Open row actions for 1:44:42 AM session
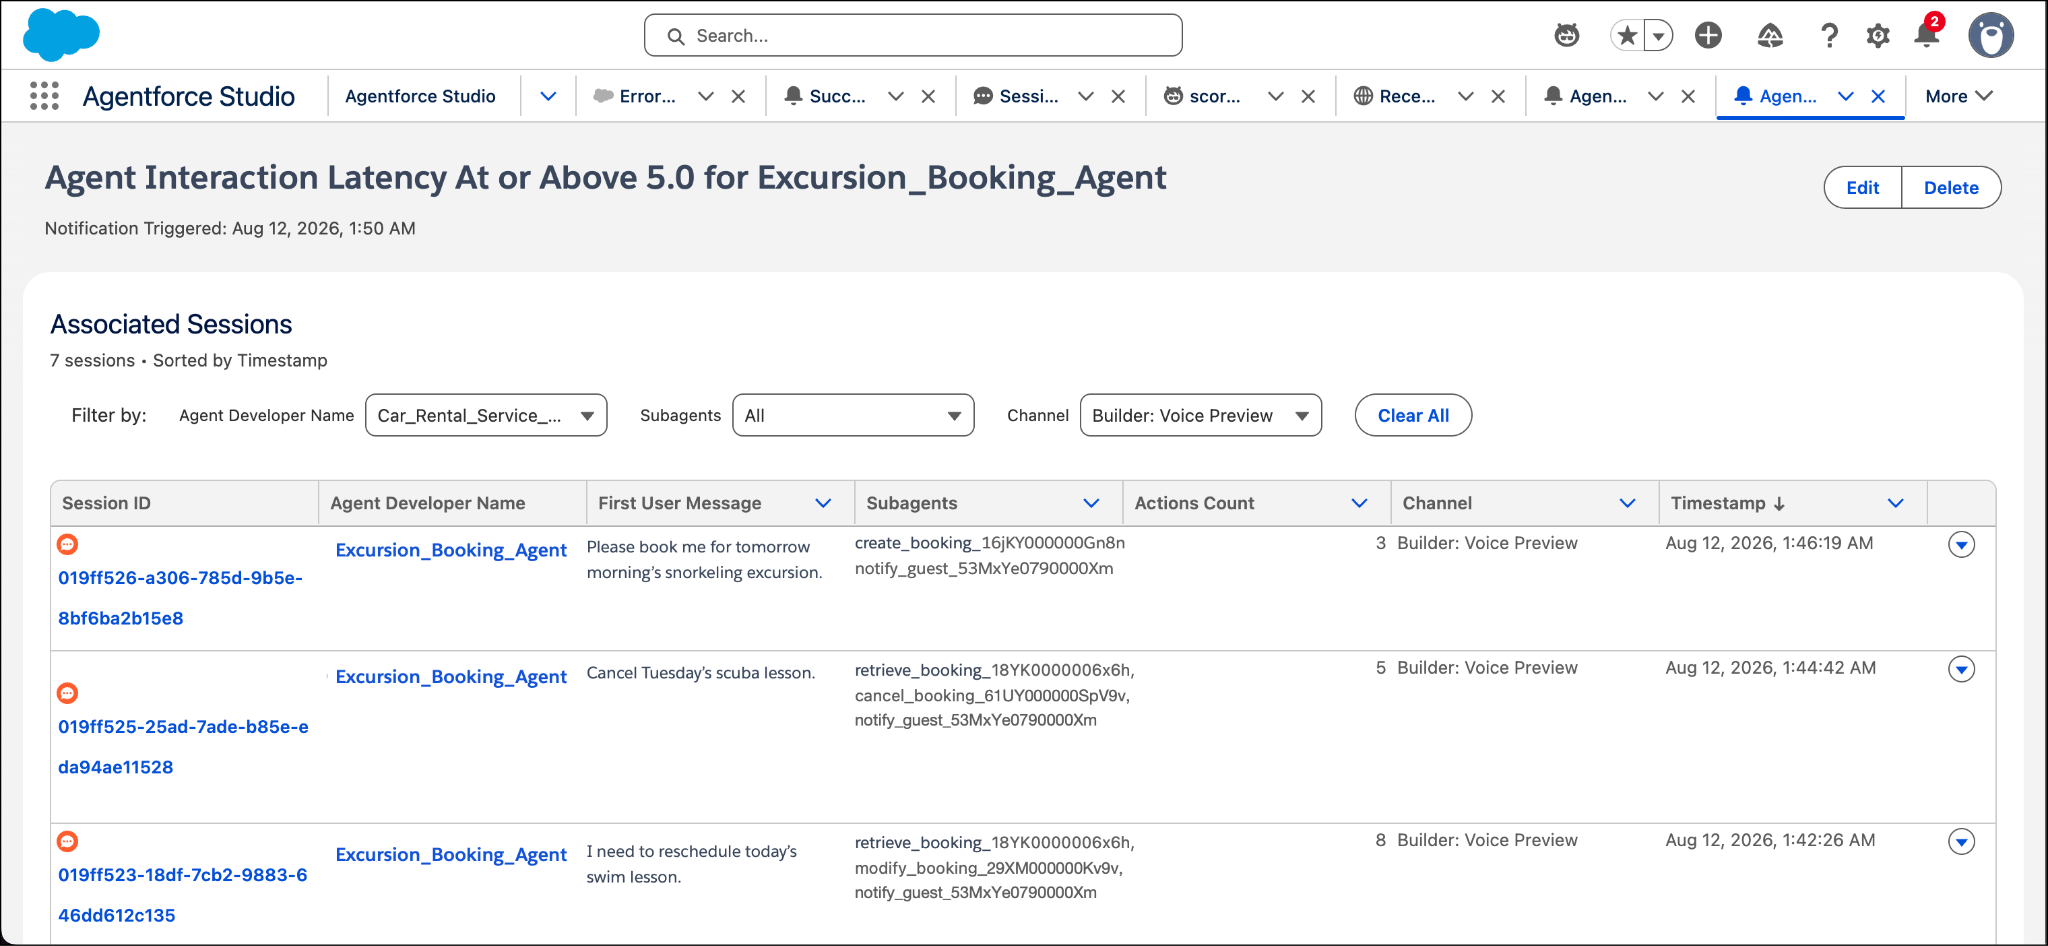This screenshot has width=2048, height=946. pos(1961,670)
